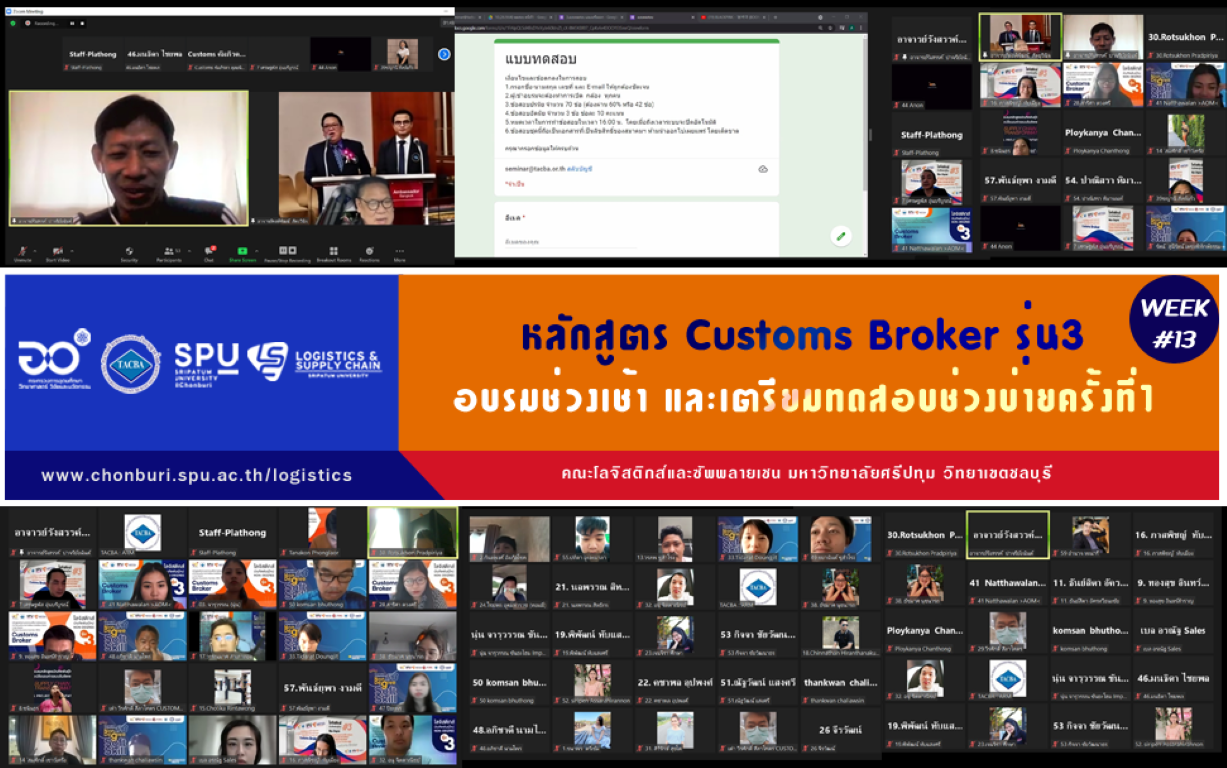
Task: Open the Reactions icon
Action: click(x=370, y=251)
